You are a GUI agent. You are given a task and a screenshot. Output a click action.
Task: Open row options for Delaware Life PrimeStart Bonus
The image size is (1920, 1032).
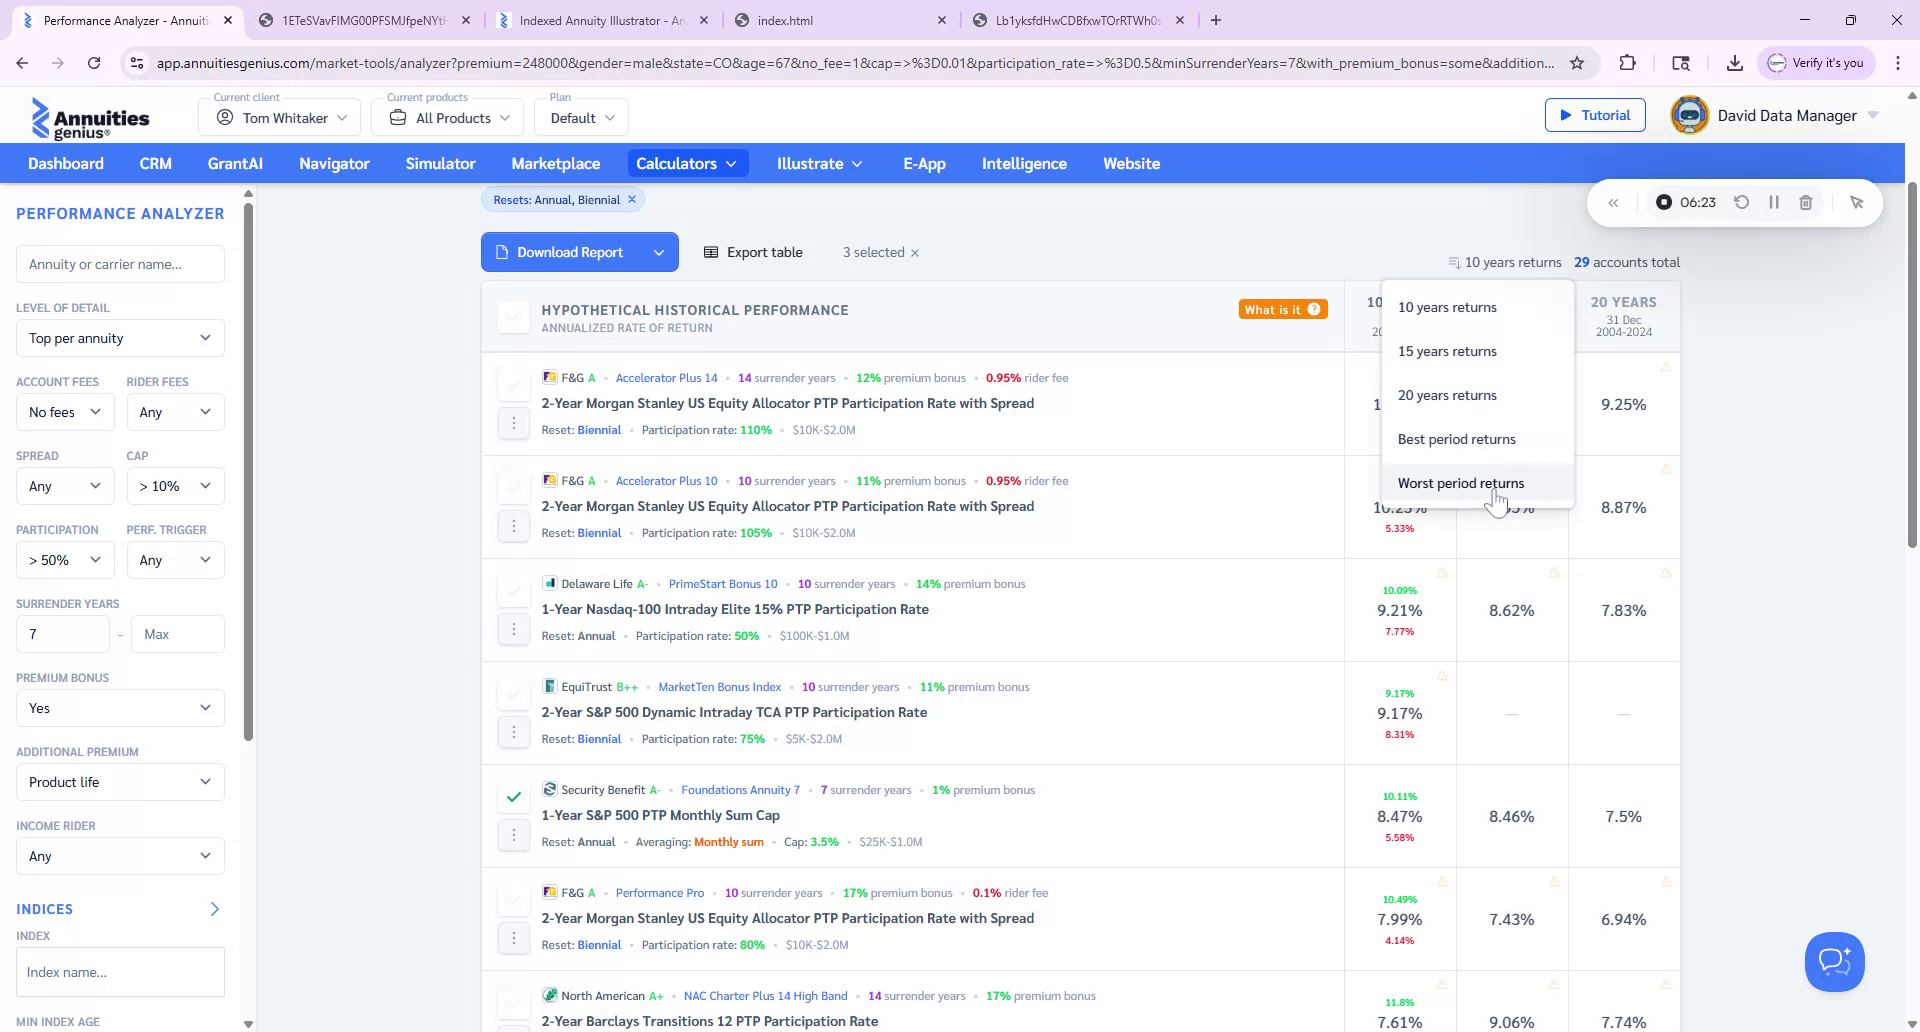pyautogui.click(x=514, y=628)
